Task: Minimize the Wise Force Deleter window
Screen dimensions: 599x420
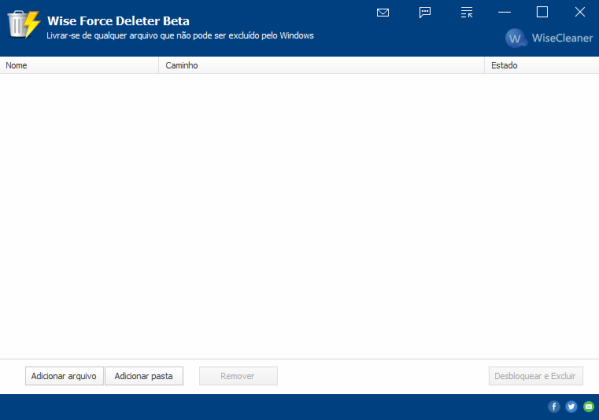Action: point(504,12)
